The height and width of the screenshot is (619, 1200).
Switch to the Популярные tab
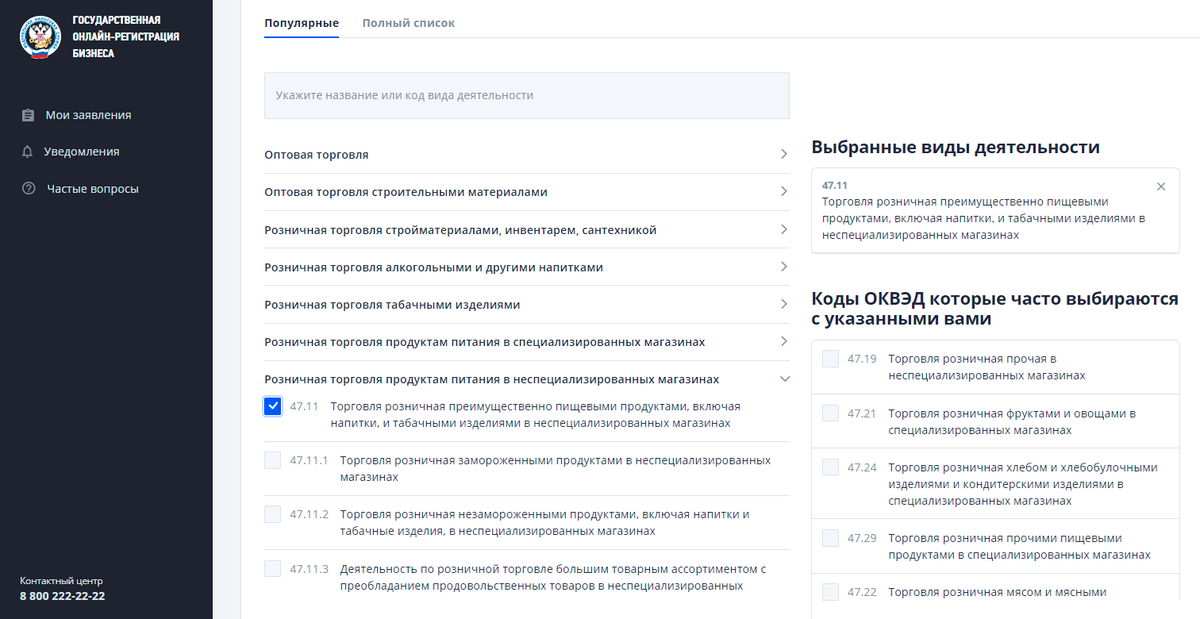click(x=301, y=23)
